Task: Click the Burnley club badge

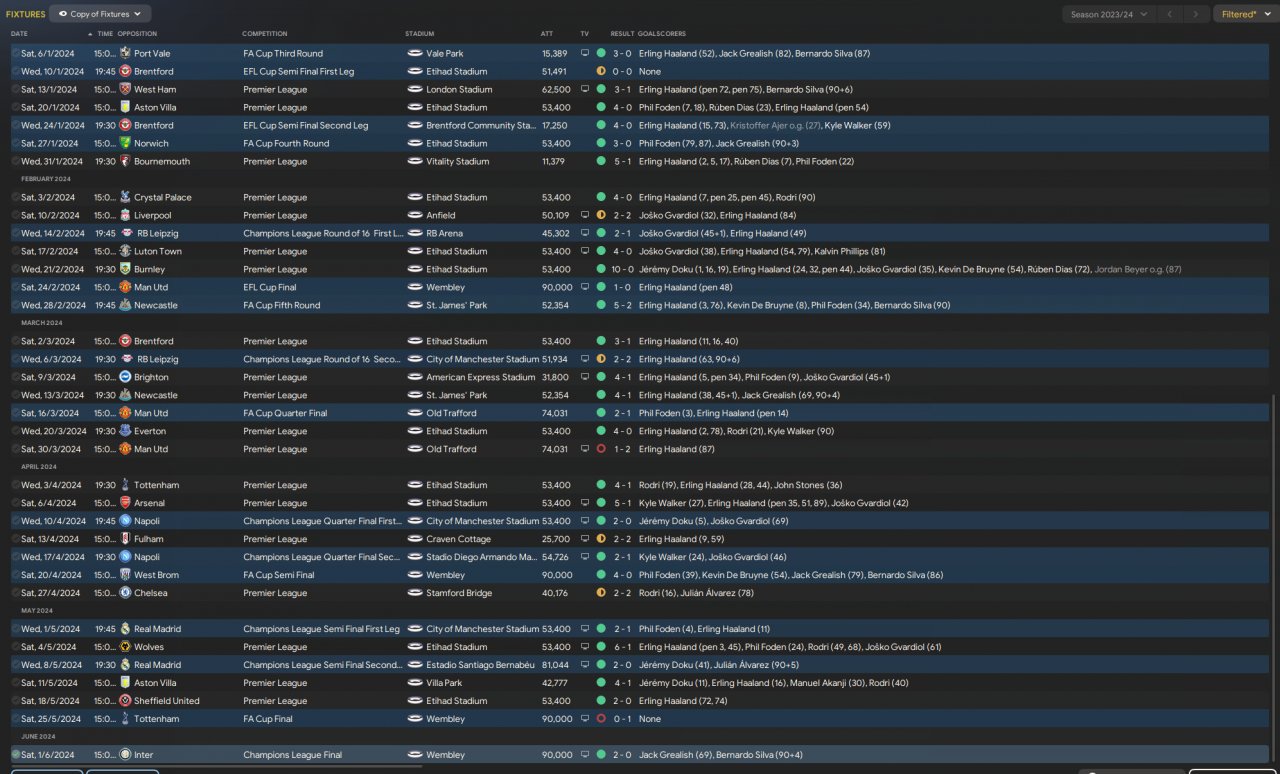Action: click(125, 269)
